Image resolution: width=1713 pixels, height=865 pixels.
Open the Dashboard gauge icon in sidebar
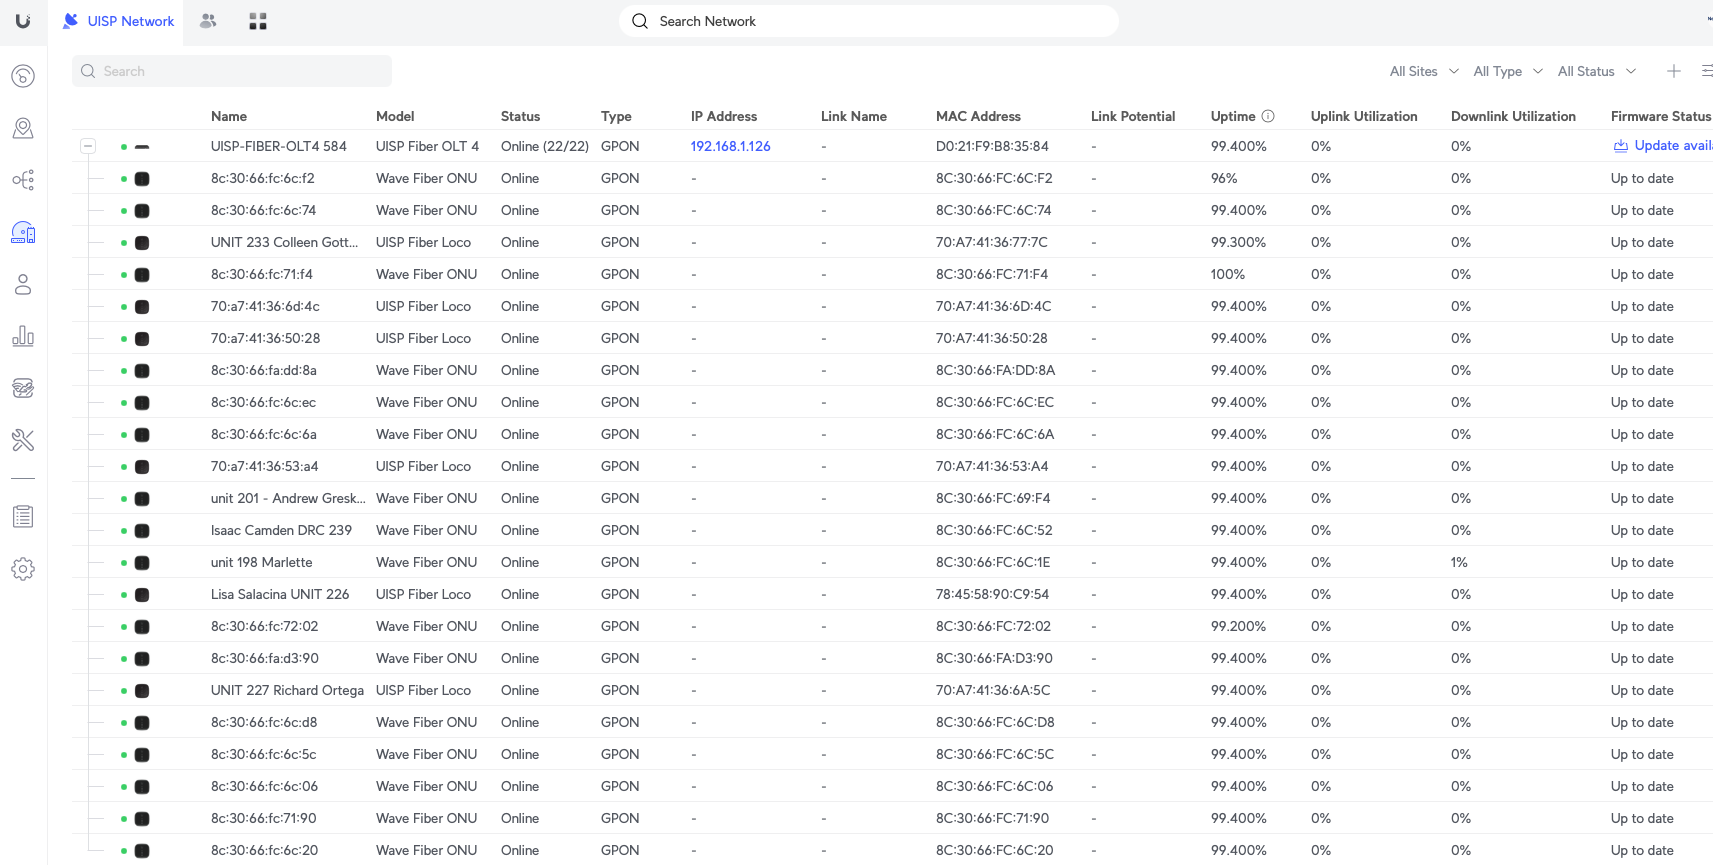pos(23,76)
